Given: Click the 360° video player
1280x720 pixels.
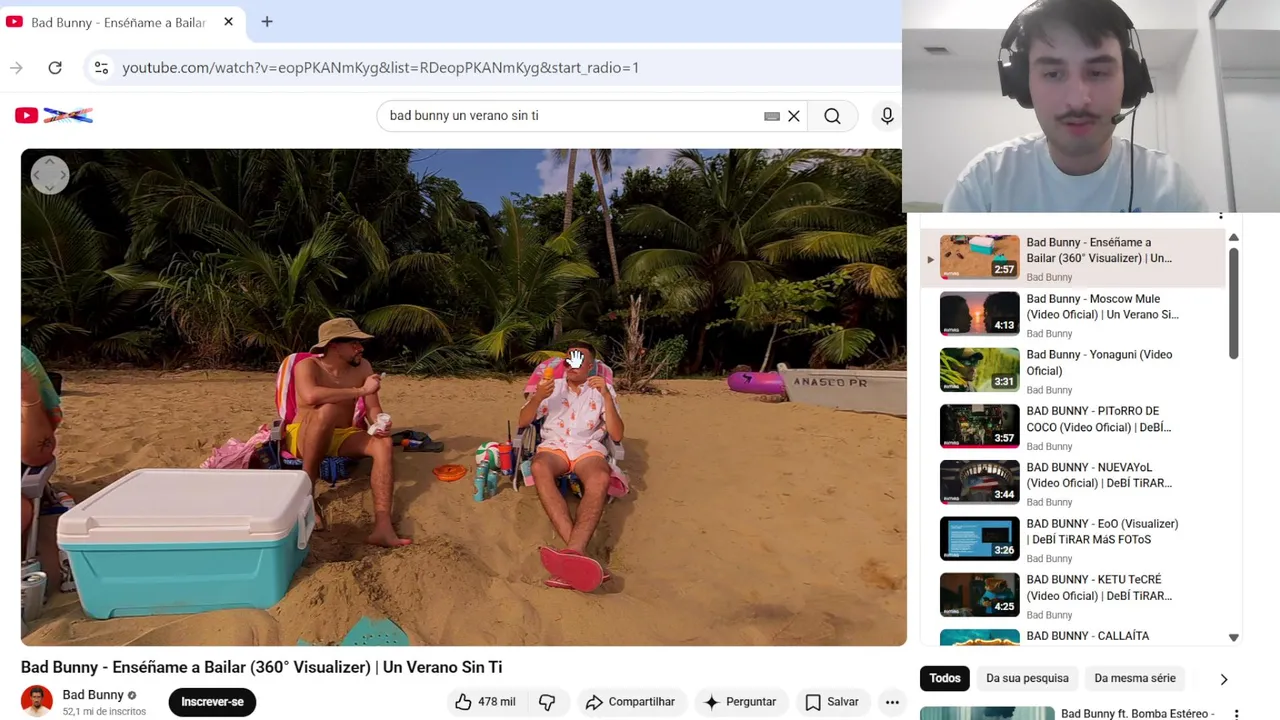Looking at the screenshot, I should point(464,397).
